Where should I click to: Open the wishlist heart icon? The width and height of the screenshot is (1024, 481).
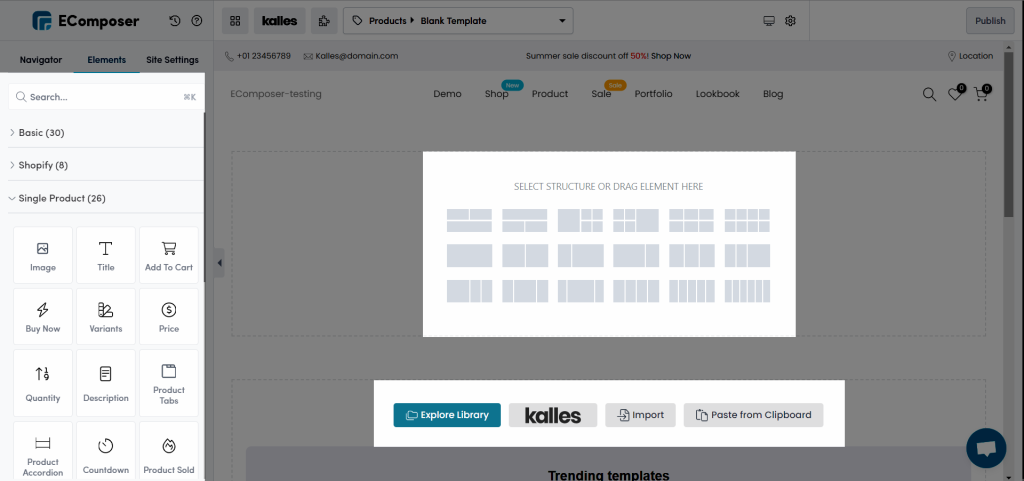coord(955,95)
